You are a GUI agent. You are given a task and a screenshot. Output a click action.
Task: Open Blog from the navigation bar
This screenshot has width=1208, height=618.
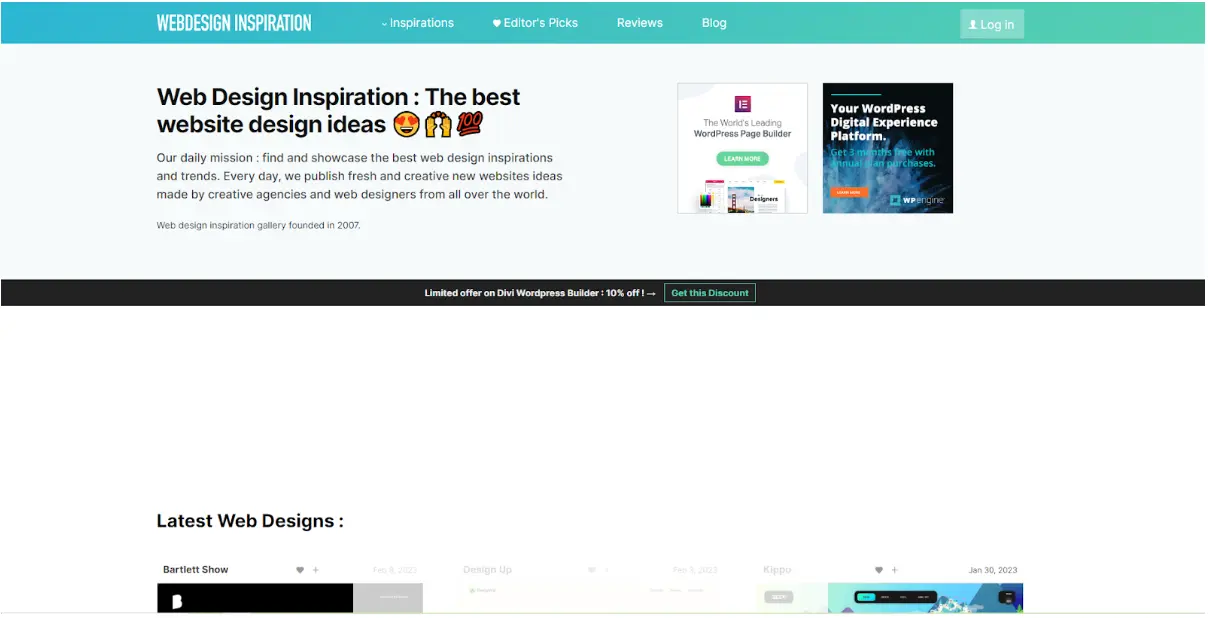(x=713, y=22)
